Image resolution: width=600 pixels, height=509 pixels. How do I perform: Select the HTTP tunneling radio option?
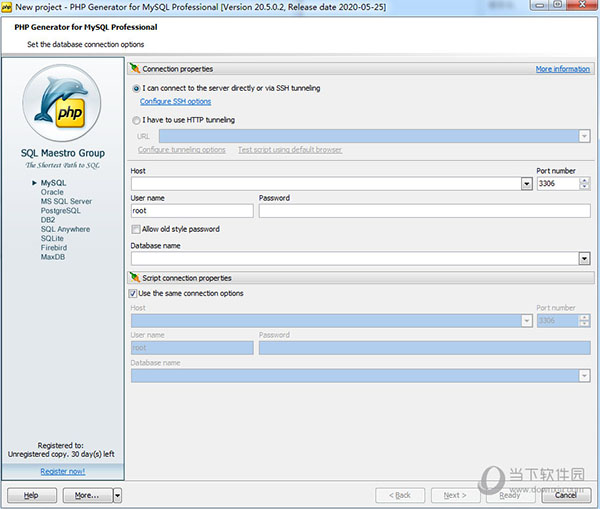[136, 120]
